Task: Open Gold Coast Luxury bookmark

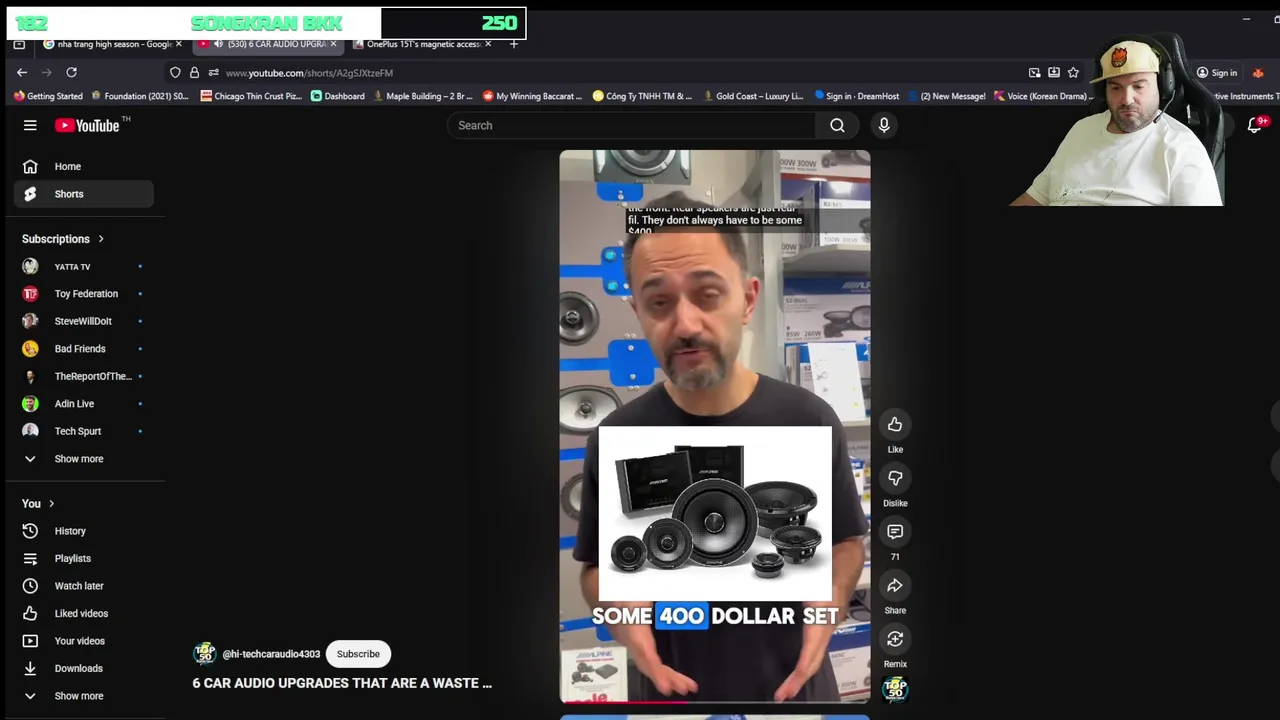Action: click(x=752, y=96)
